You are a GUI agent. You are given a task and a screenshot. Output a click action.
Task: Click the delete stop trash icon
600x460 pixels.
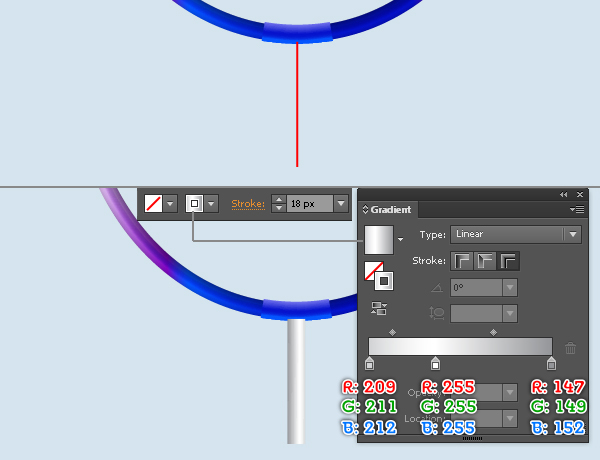tap(570, 348)
